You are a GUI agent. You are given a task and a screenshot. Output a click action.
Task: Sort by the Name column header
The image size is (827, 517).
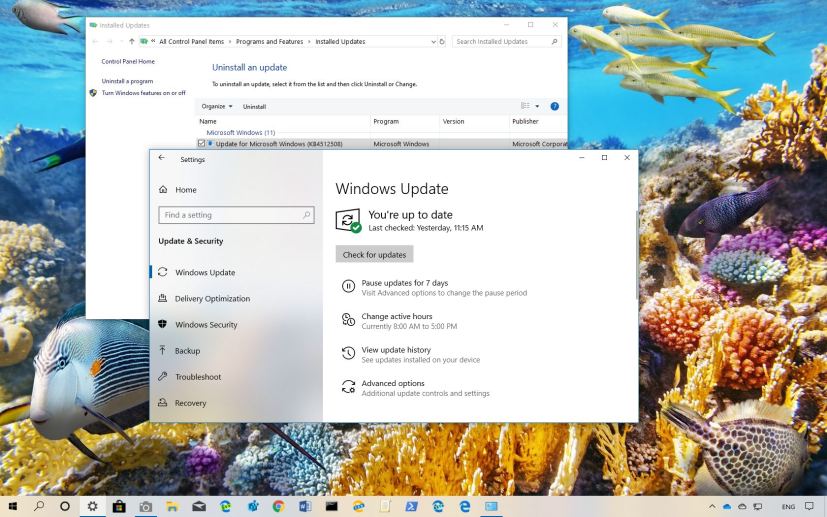(x=208, y=121)
